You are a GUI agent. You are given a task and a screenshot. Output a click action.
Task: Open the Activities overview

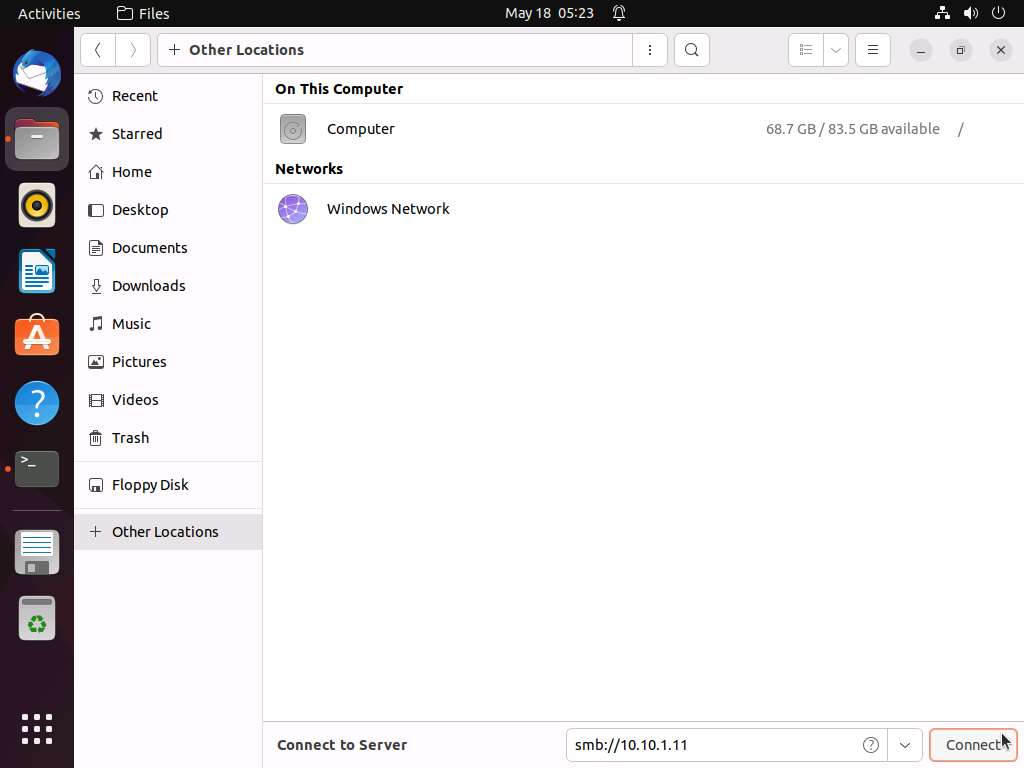(49, 13)
